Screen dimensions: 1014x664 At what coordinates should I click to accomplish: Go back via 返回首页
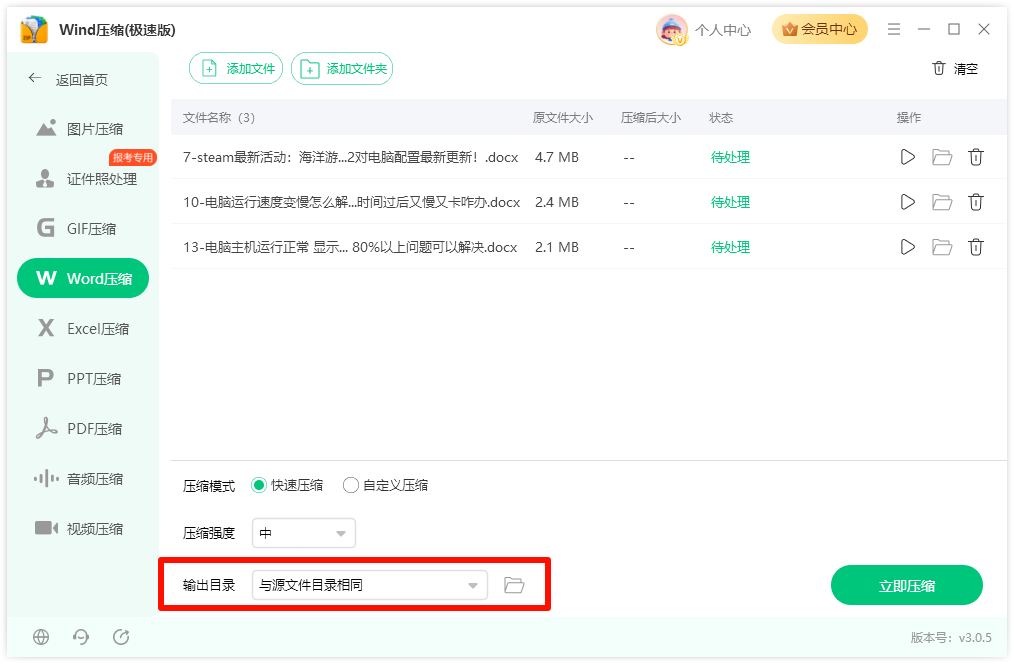click(x=68, y=80)
